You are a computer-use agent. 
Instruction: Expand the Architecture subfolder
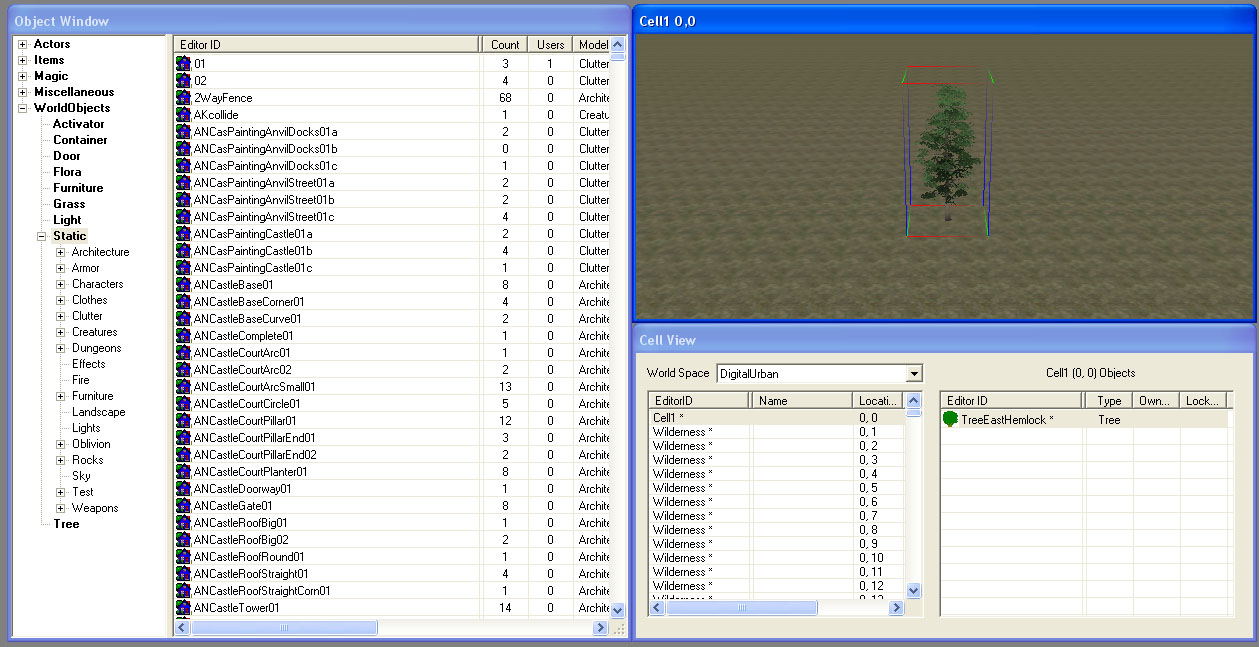[x=61, y=252]
